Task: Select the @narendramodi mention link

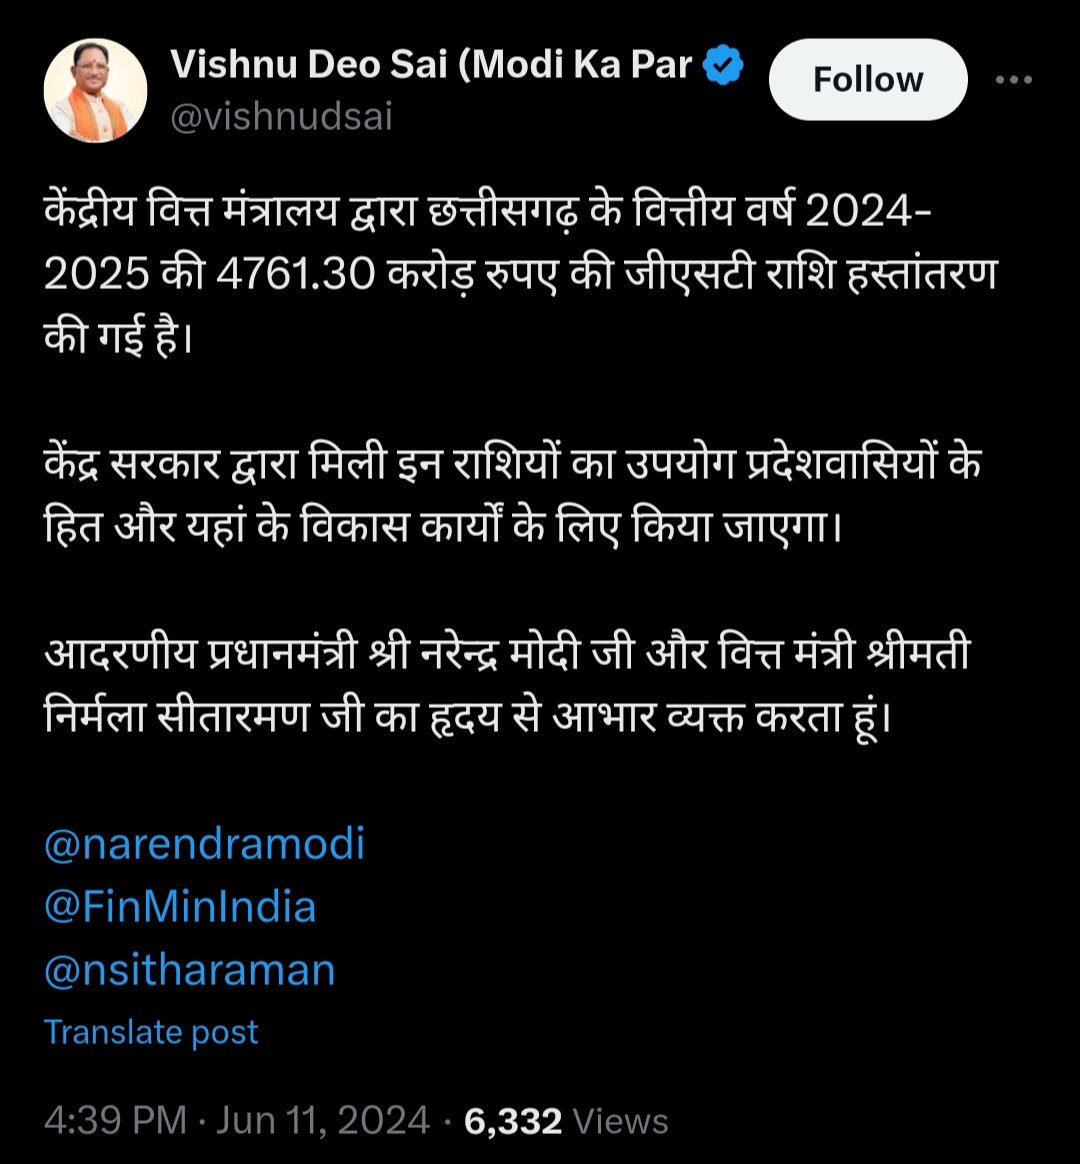Action: 203,844
